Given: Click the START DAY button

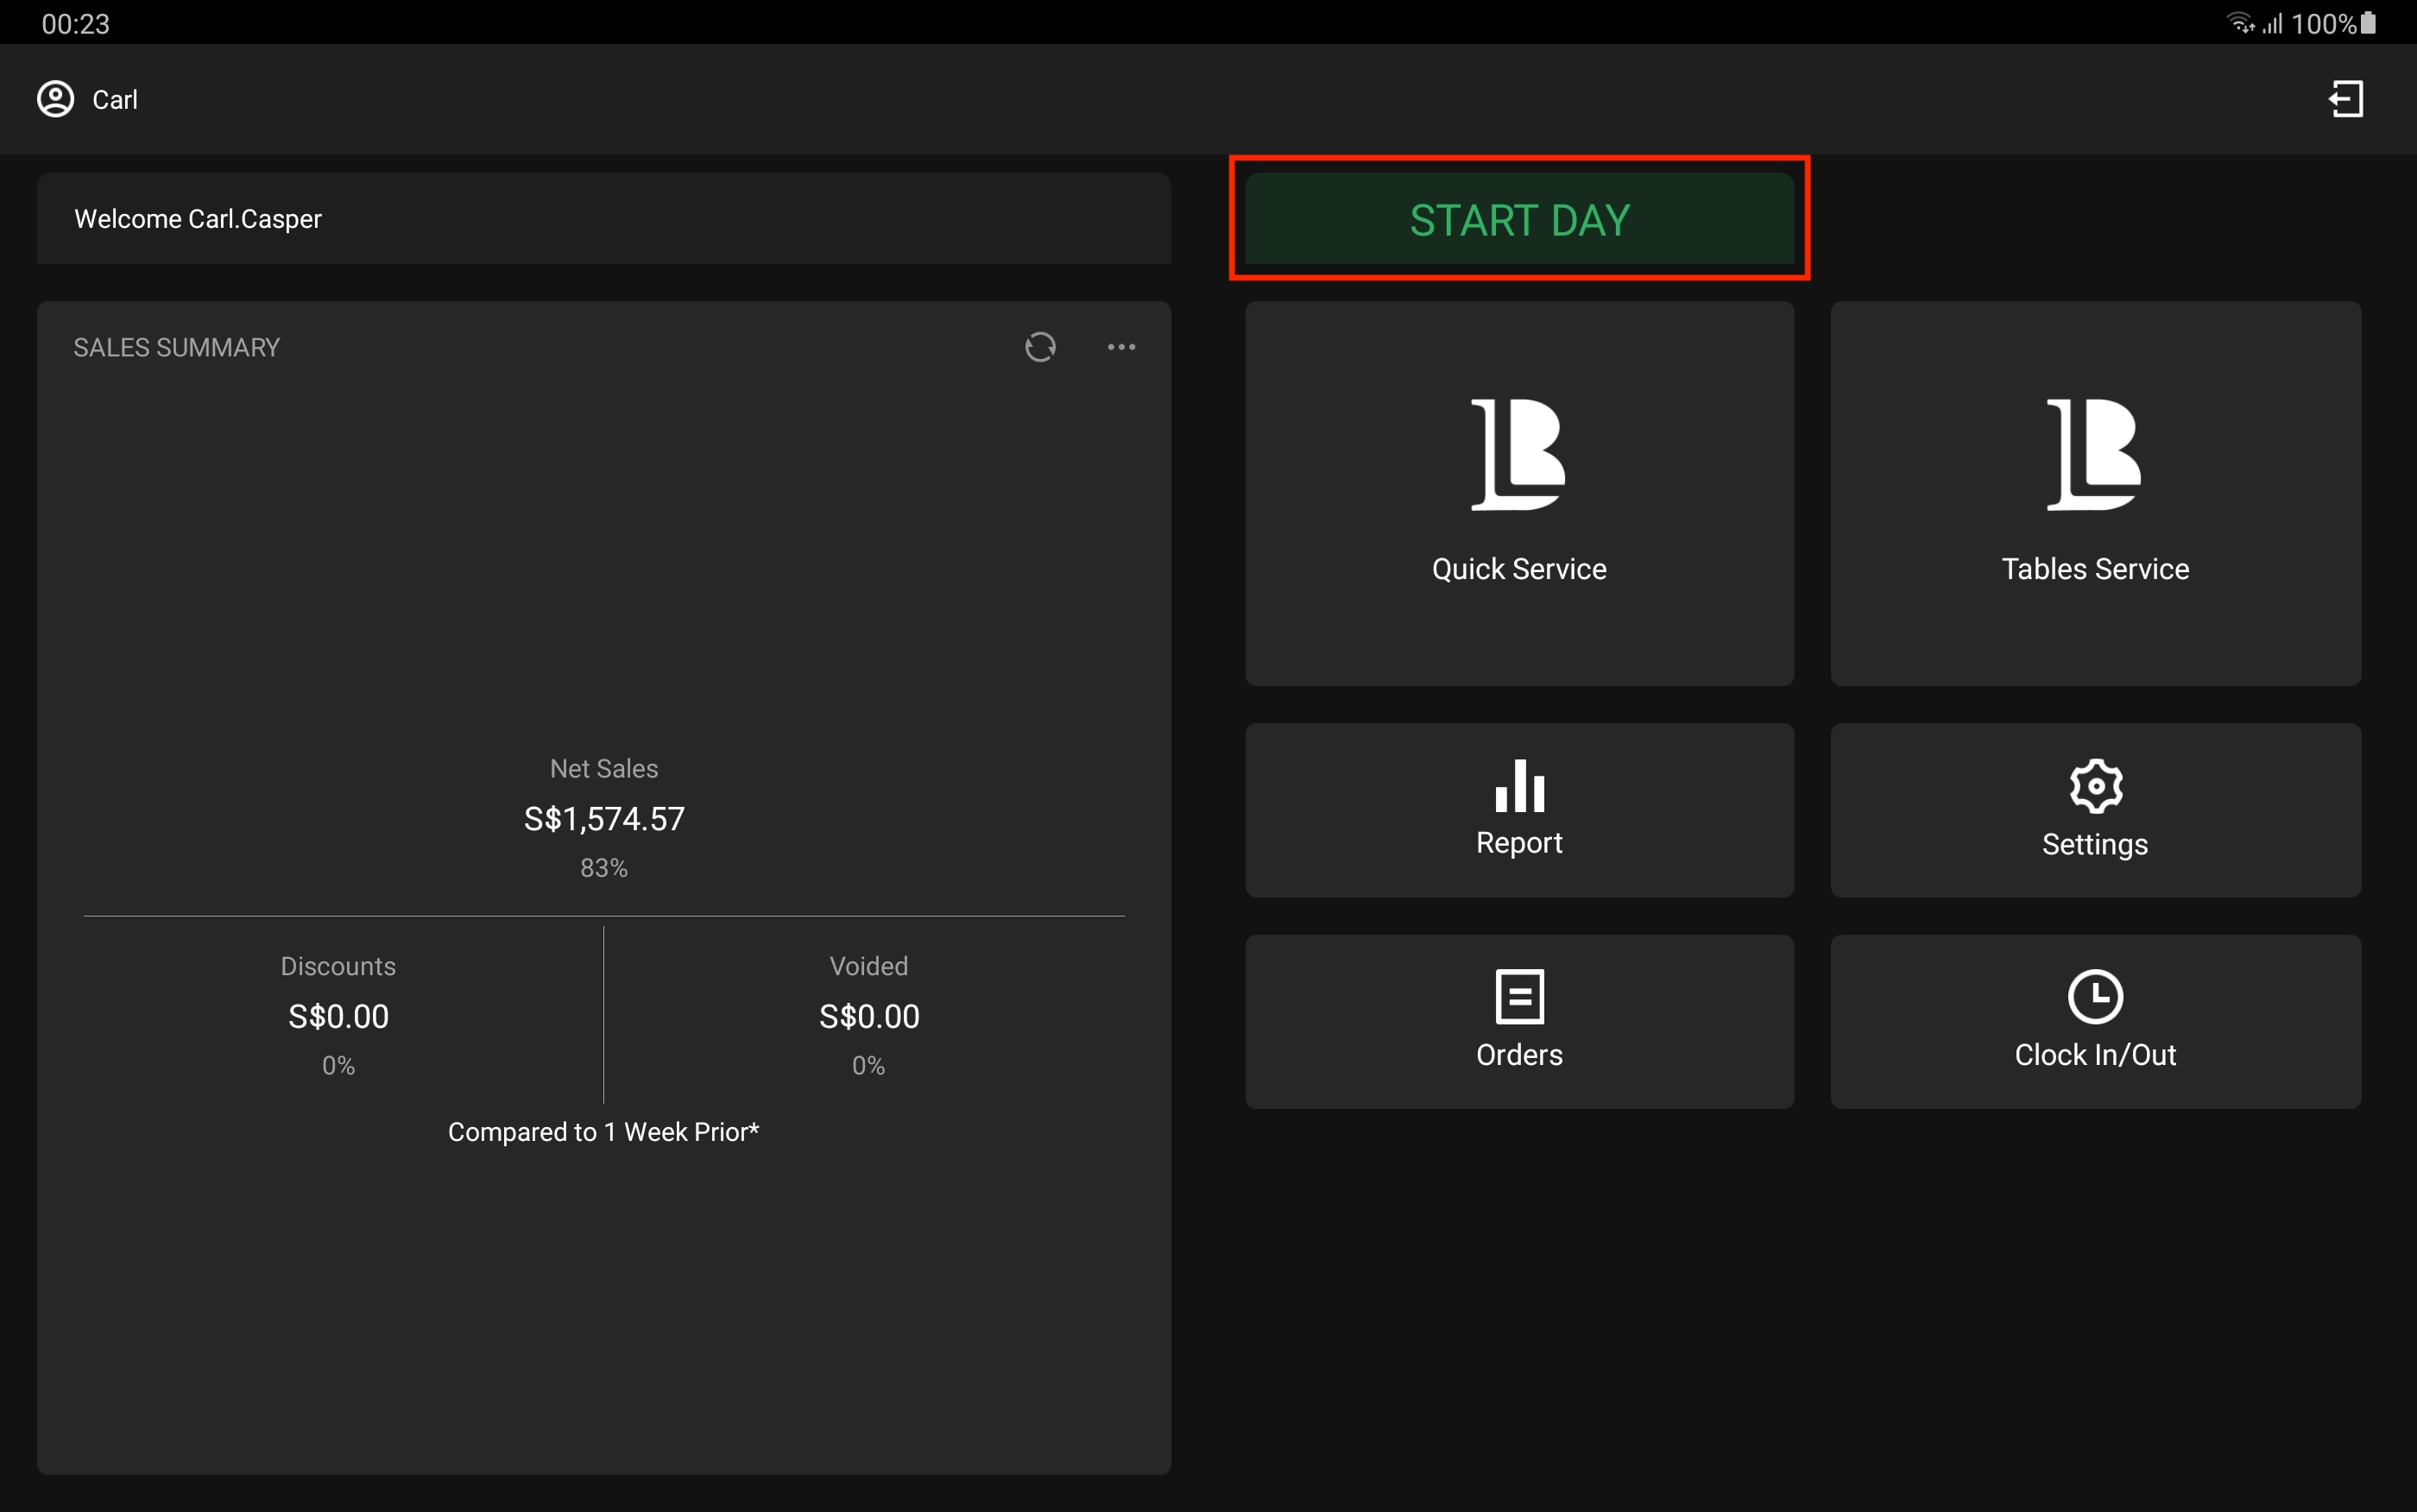Looking at the screenshot, I should [1518, 219].
